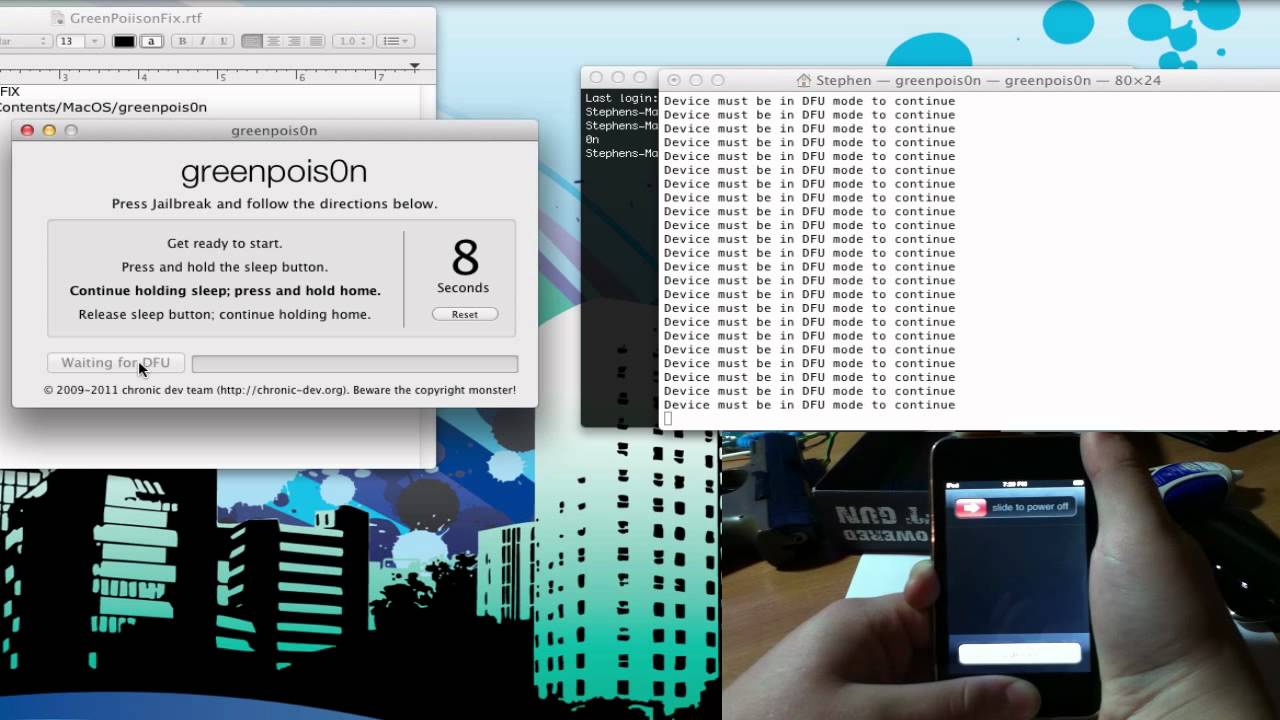Click the TextEdit path text 'Contents/MacOS/greenpois0n'
Viewport: 1280px width, 720px height.
103,107
